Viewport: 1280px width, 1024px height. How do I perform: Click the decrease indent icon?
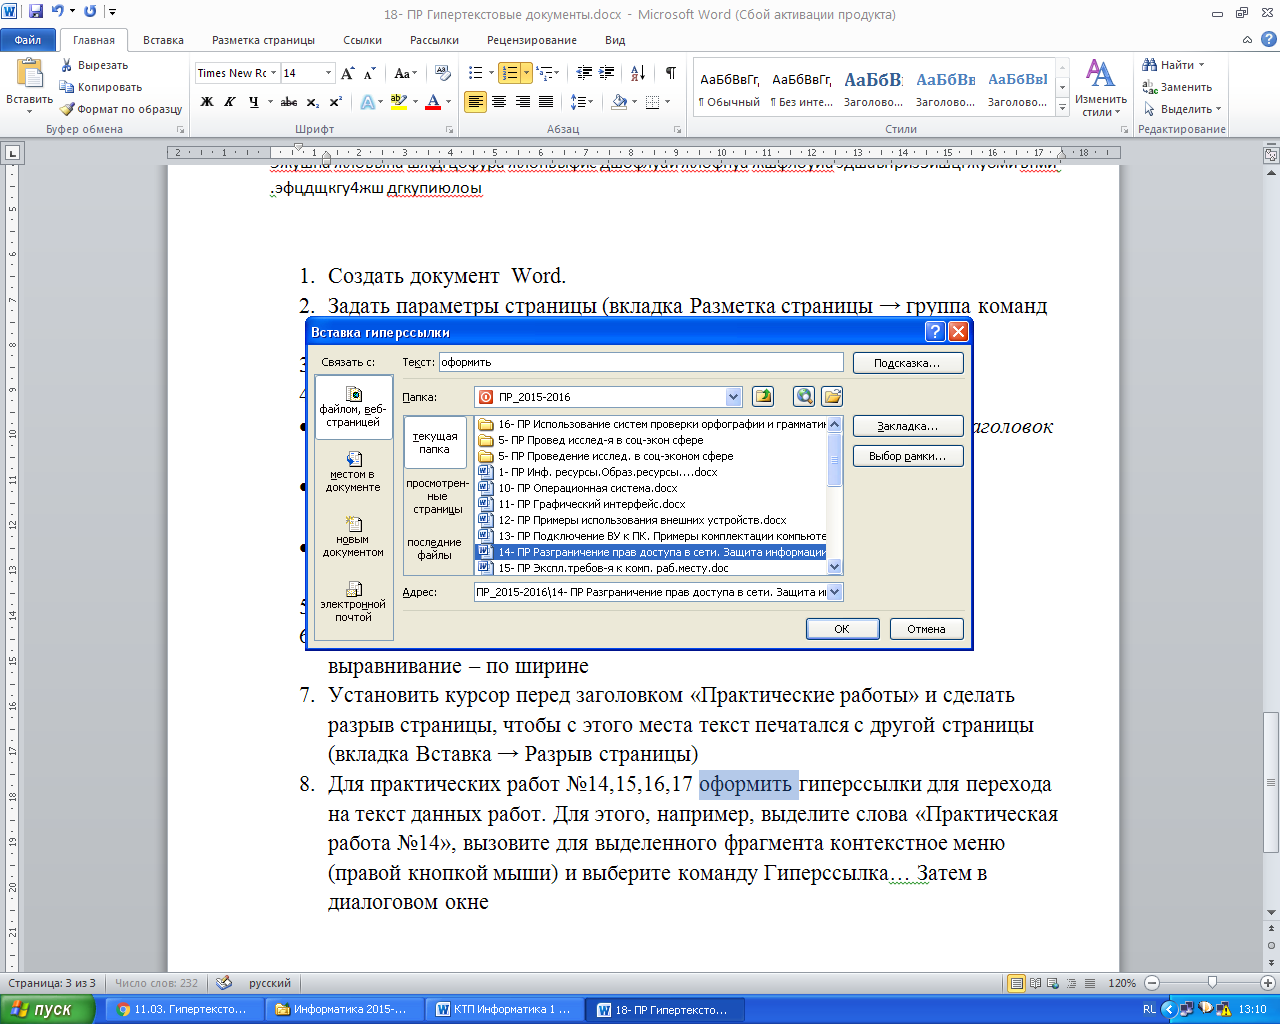pos(584,73)
